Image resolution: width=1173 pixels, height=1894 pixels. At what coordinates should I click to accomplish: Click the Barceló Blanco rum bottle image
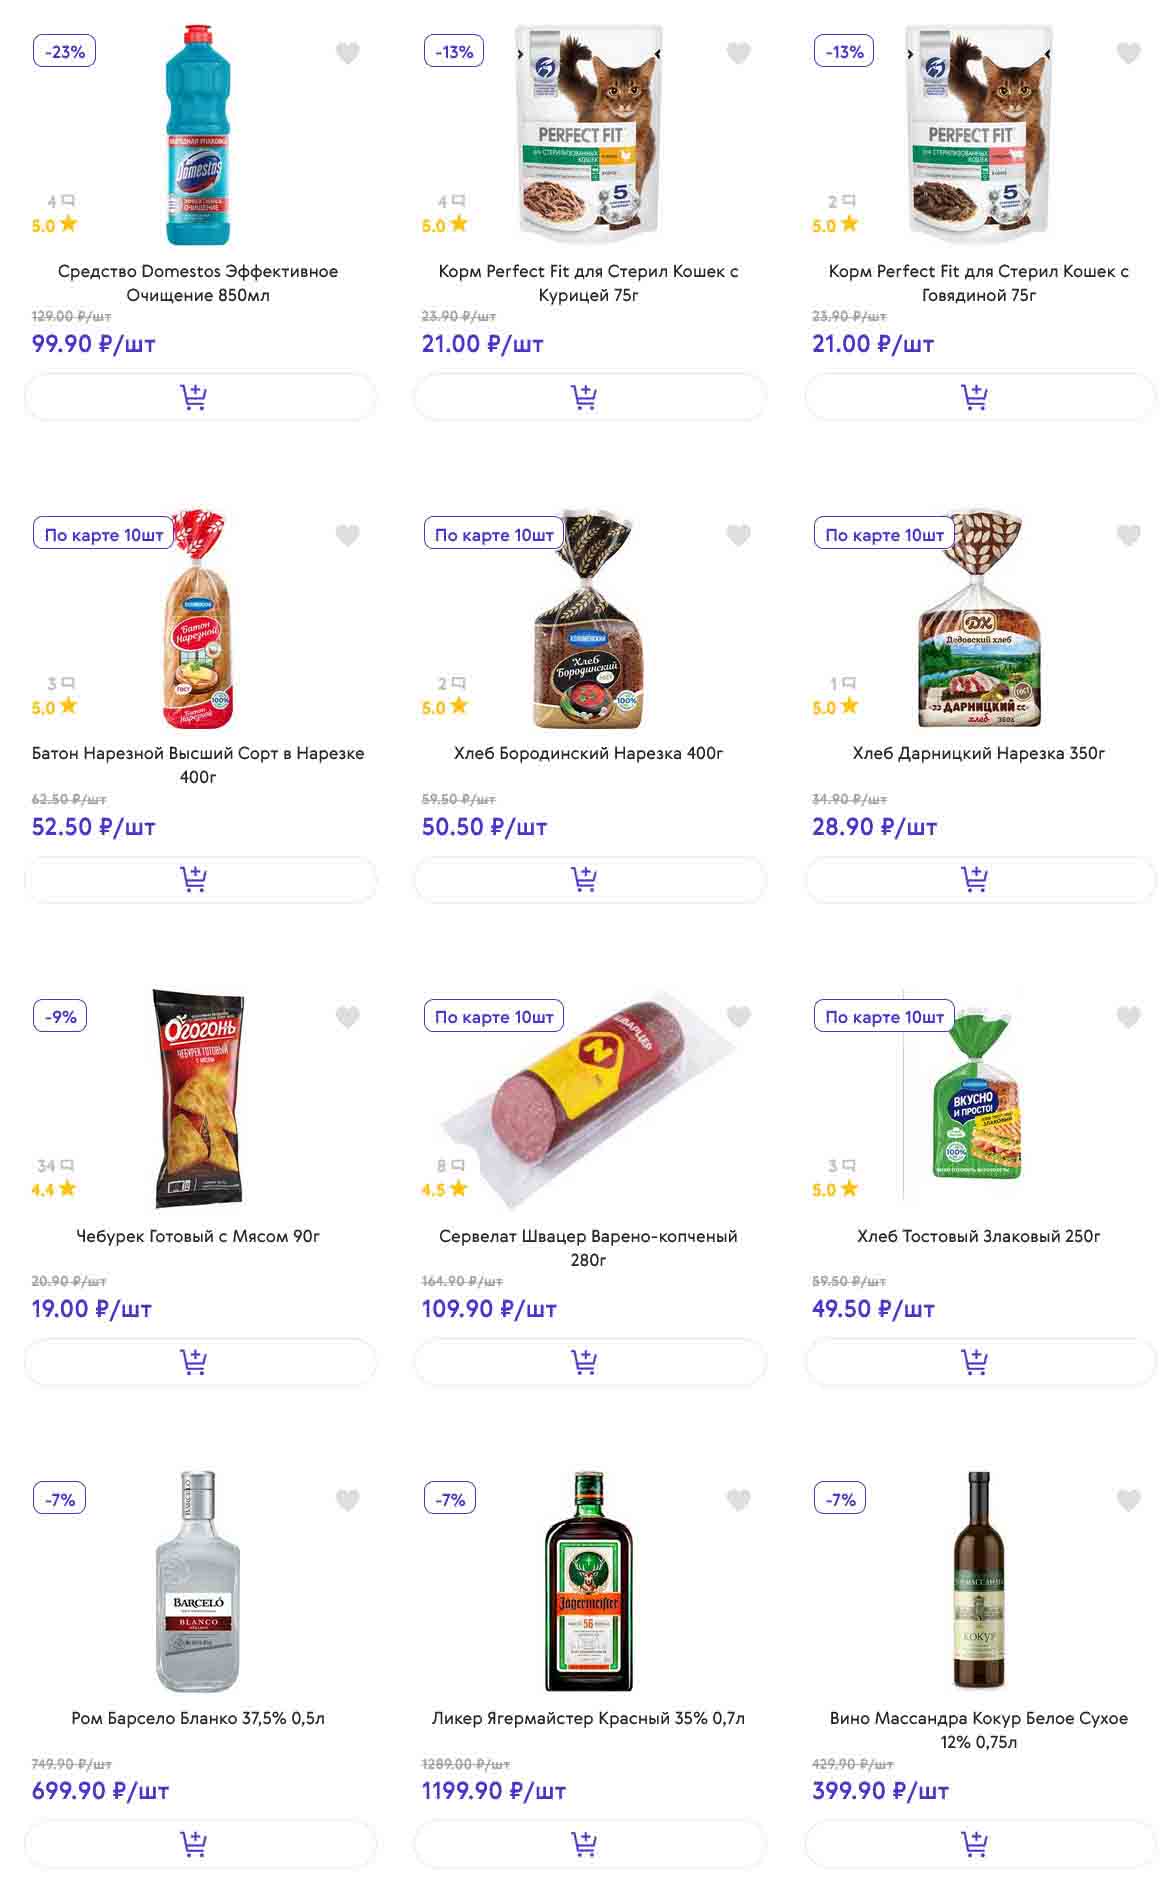coord(198,1581)
